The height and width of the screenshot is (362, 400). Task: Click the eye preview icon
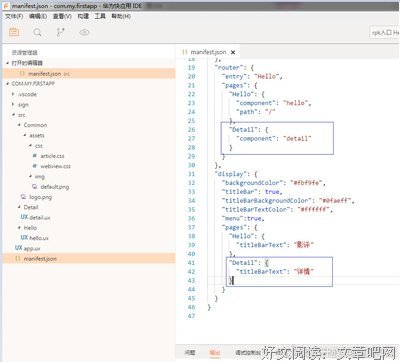tap(84, 32)
